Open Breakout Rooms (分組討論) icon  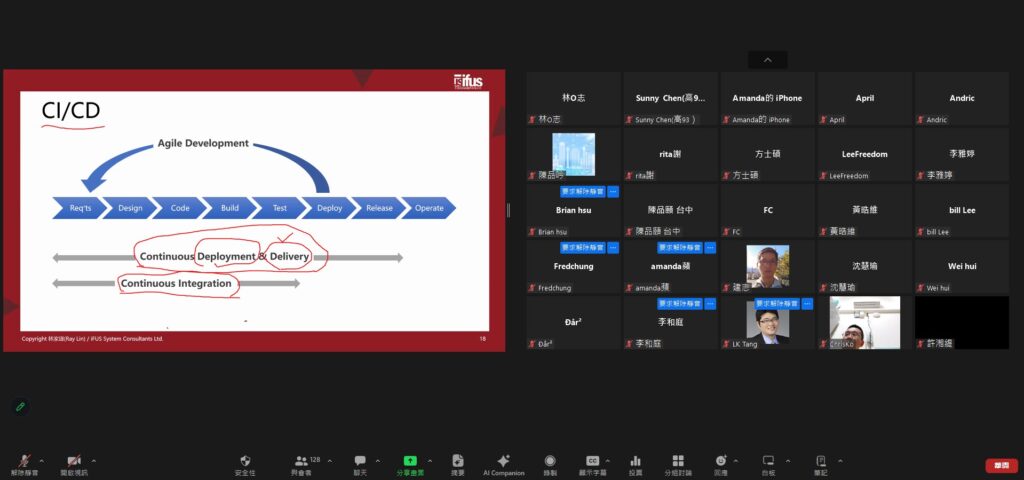tap(677, 461)
